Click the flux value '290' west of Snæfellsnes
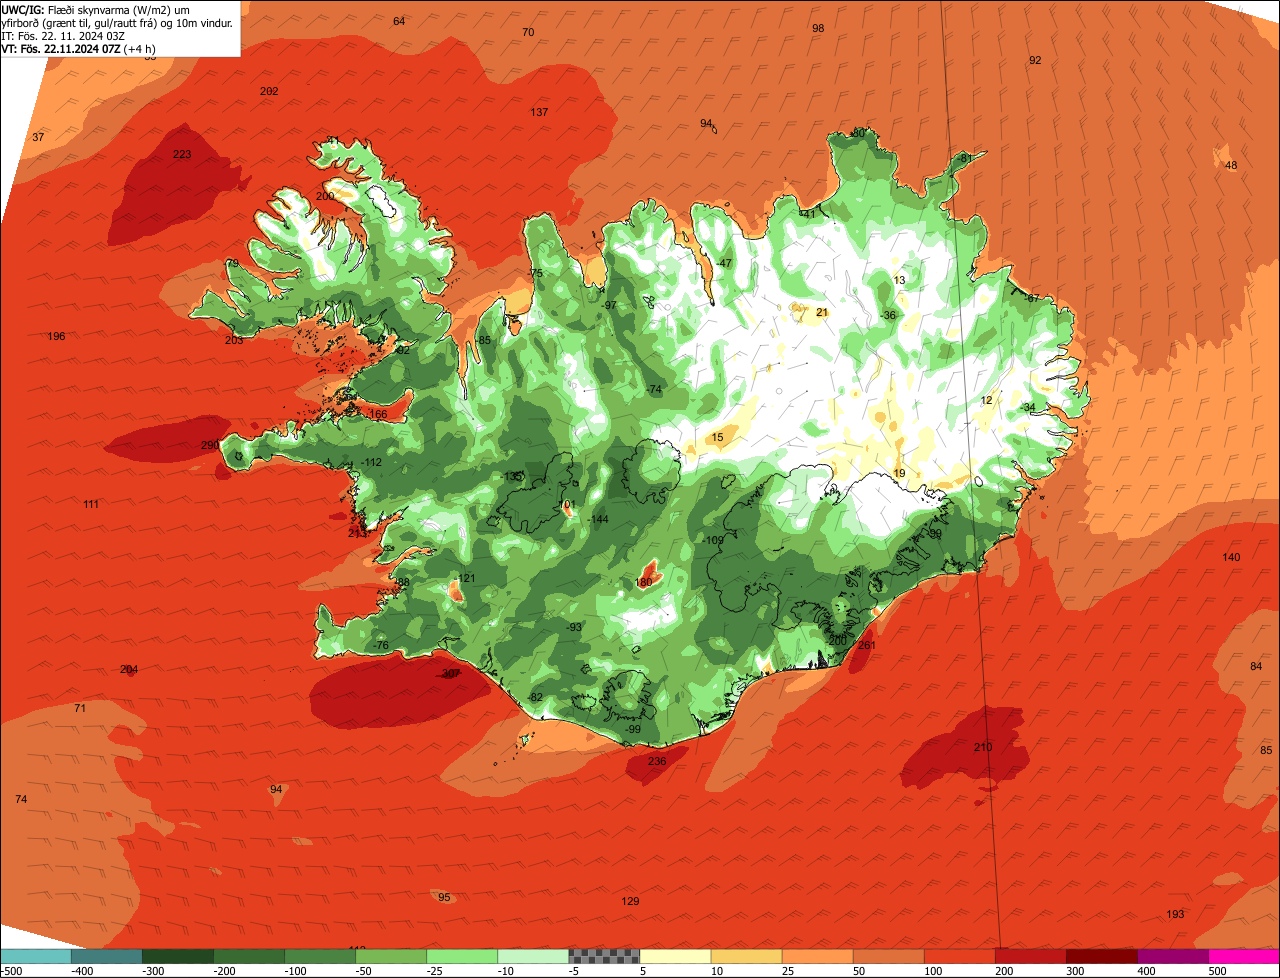This screenshot has height=978, width=1280. [x=210, y=446]
